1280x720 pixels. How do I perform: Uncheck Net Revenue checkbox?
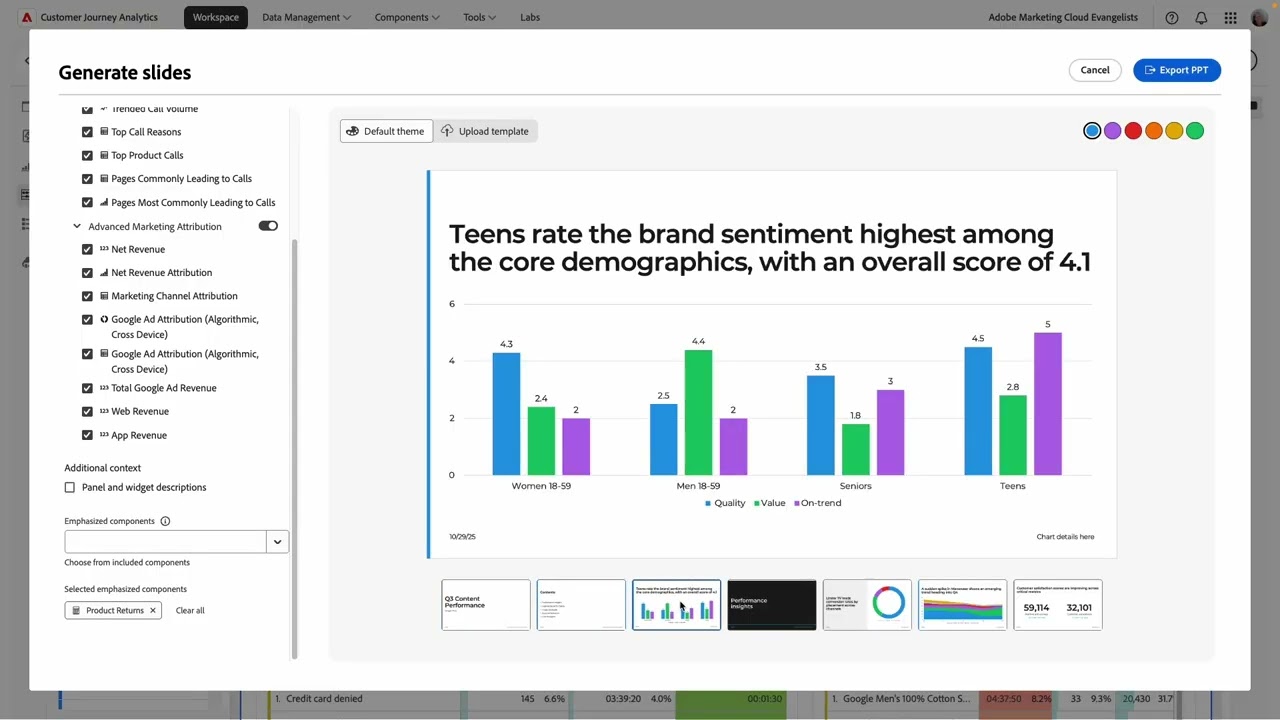point(87,249)
